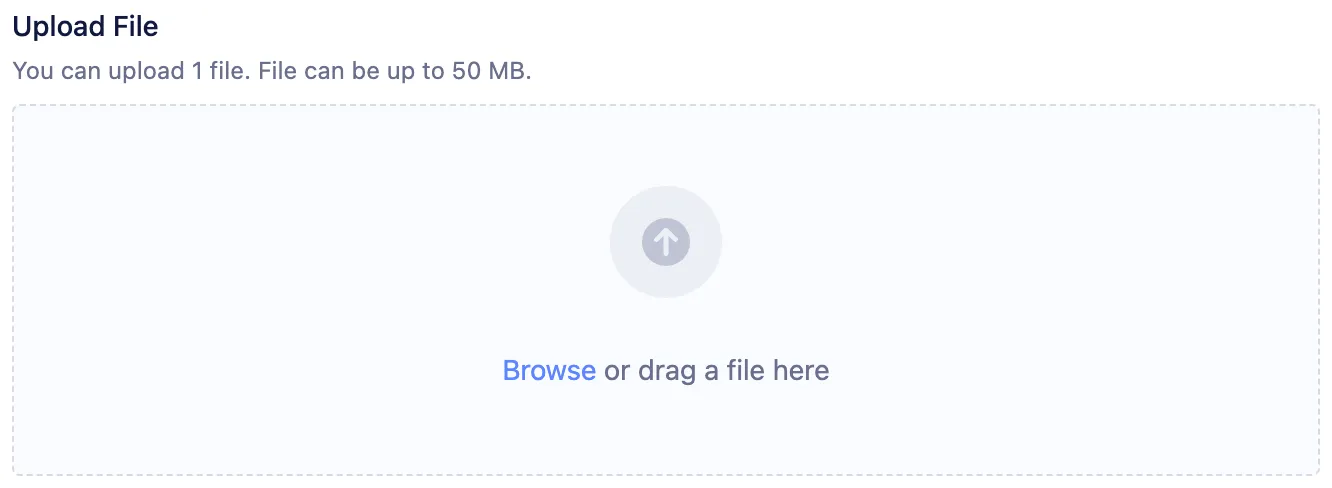Click blank drop zone area above the upload icon
This screenshot has width=1332, height=488.
click(x=666, y=145)
